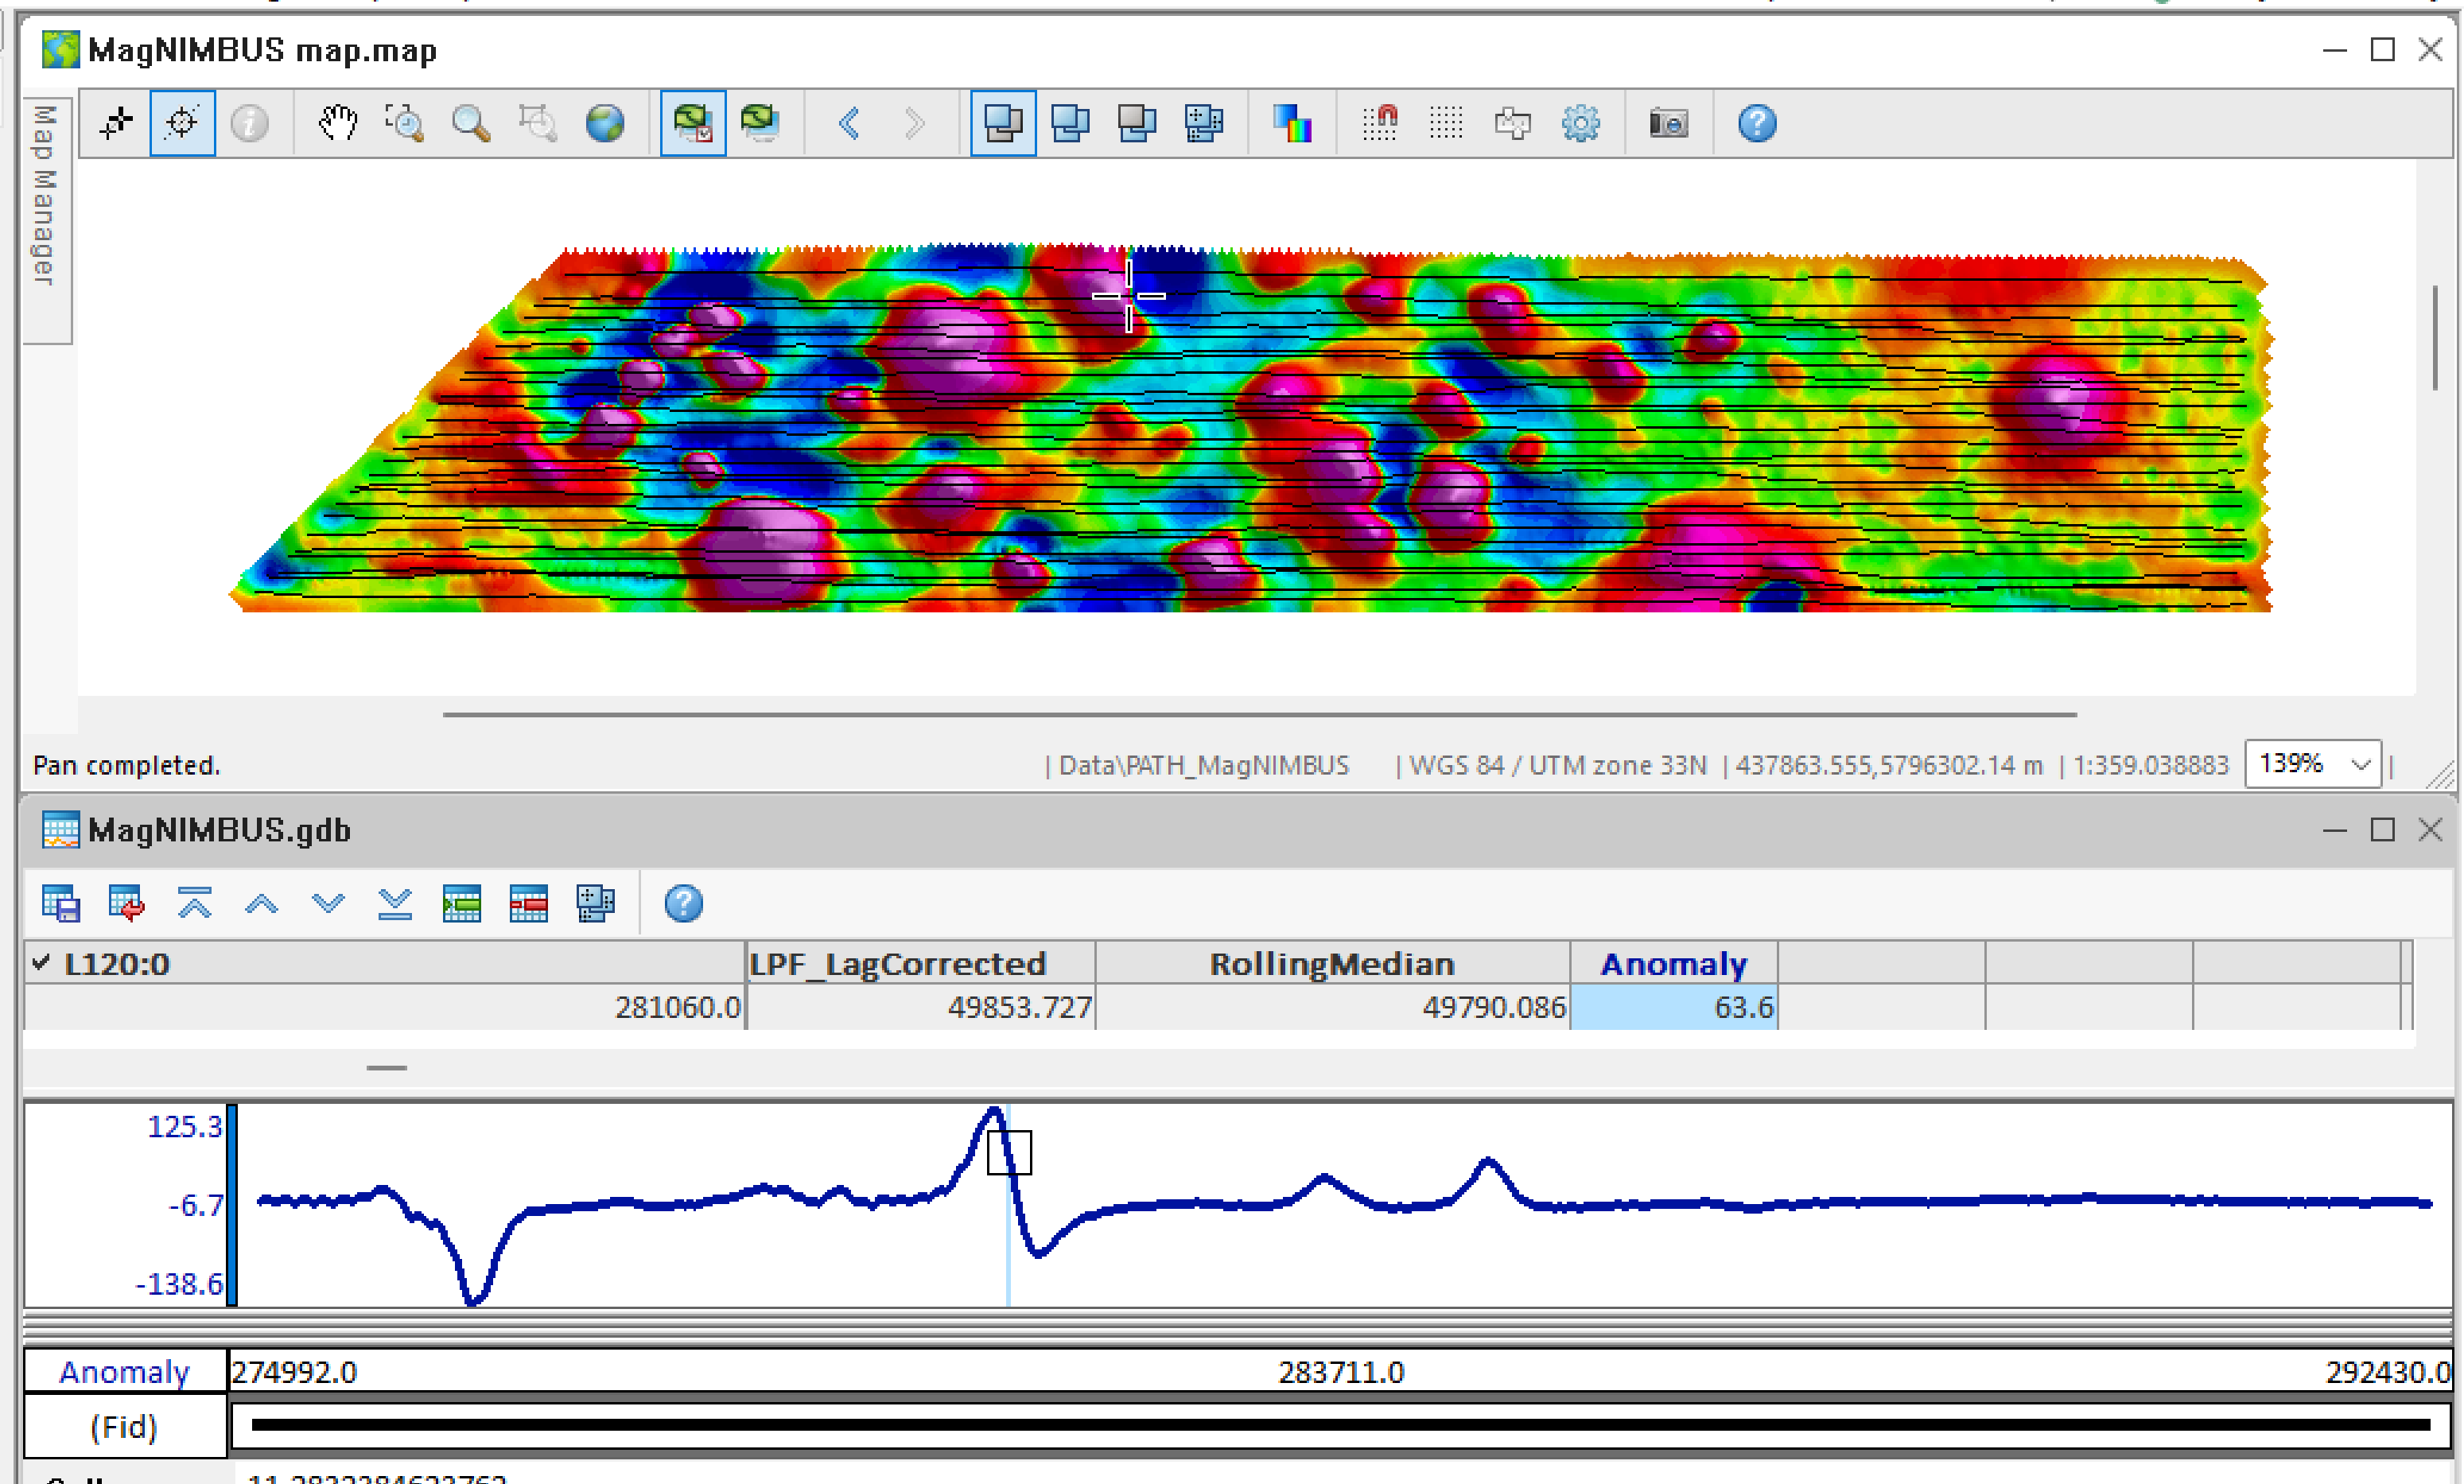Viewport: 2464px width, 1484px height.
Task: Delete the current line using the red icon
Action: (x=529, y=903)
